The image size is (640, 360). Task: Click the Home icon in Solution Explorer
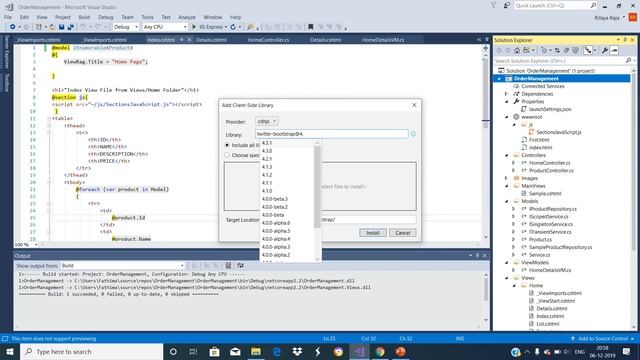(x=517, y=51)
